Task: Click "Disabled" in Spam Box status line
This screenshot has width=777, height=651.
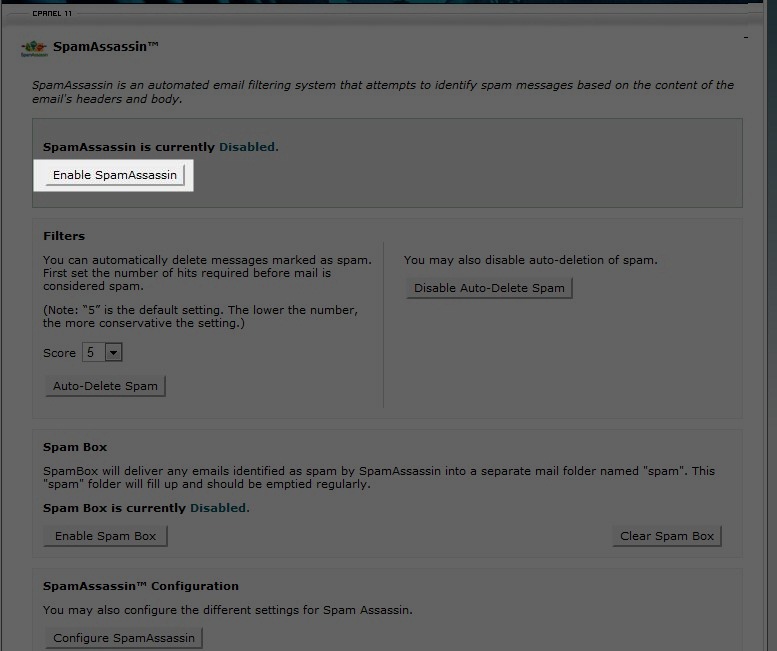Action: coord(218,508)
